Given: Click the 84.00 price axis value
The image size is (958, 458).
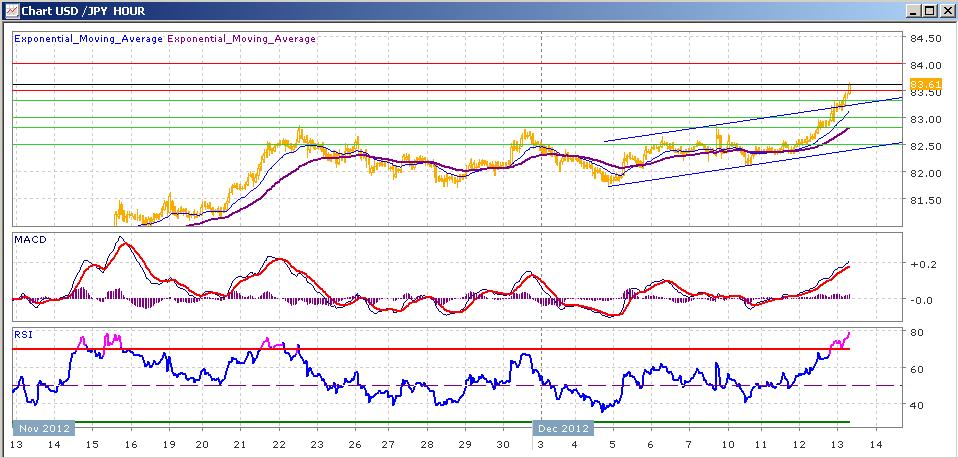Looking at the screenshot, I should coord(925,65).
